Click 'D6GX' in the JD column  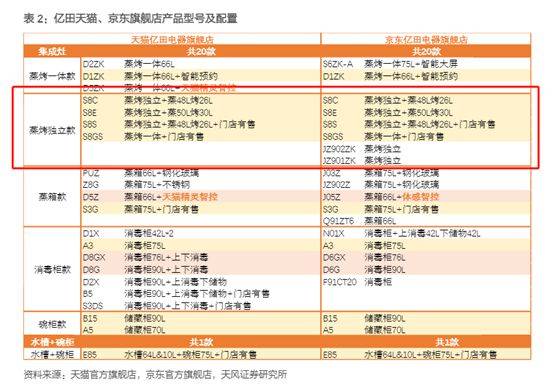coord(334,257)
